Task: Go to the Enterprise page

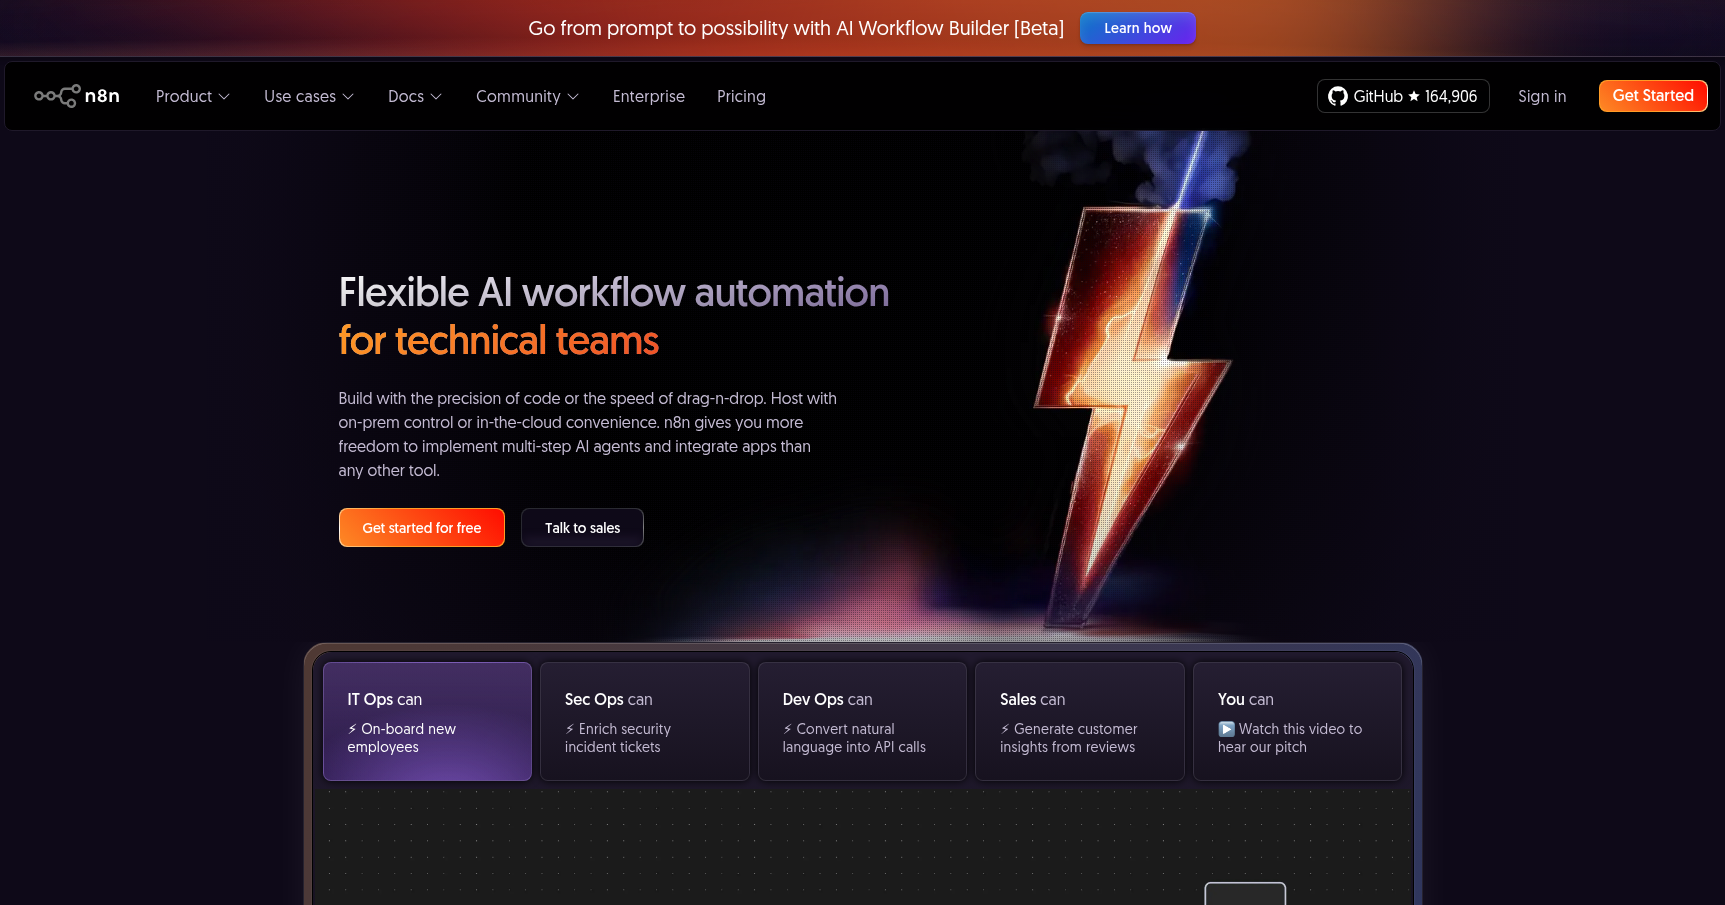Action: click(x=648, y=96)
